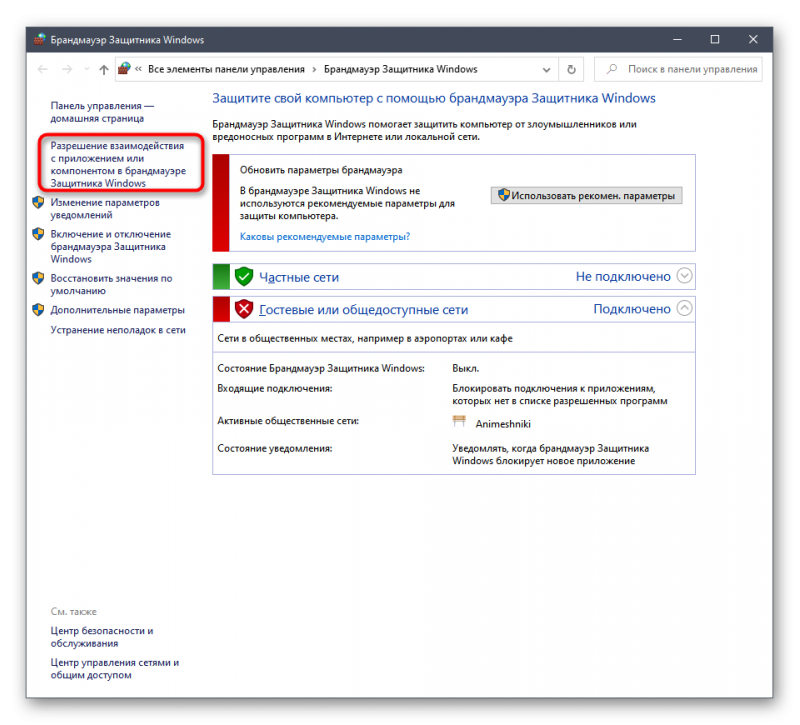The height and width of the screenshot is (725, 800).
Task: Click 'Обновить параметры брандмауэра' heading text
Action: (321, 170)
